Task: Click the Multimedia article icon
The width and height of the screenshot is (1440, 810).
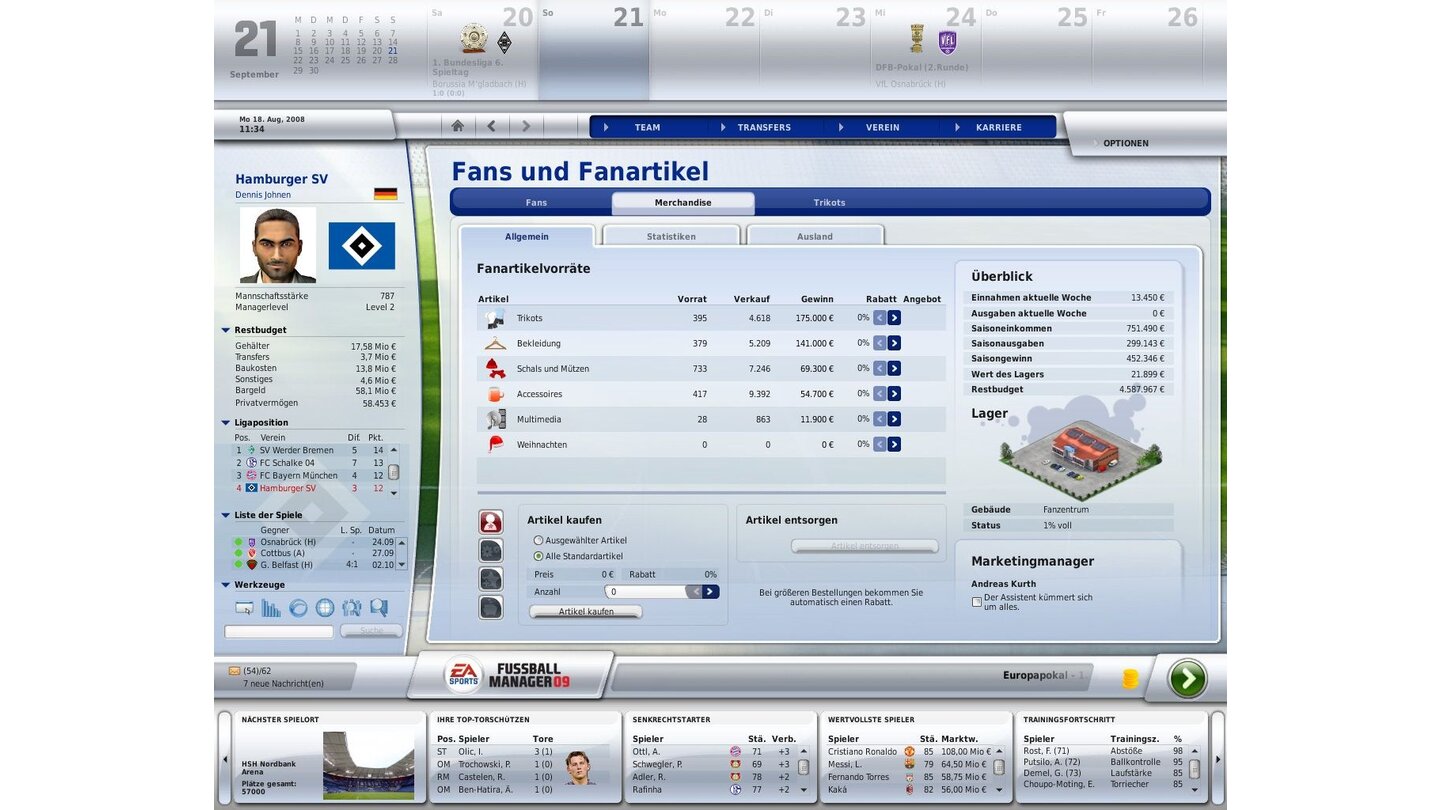Action: coord(495,419)
